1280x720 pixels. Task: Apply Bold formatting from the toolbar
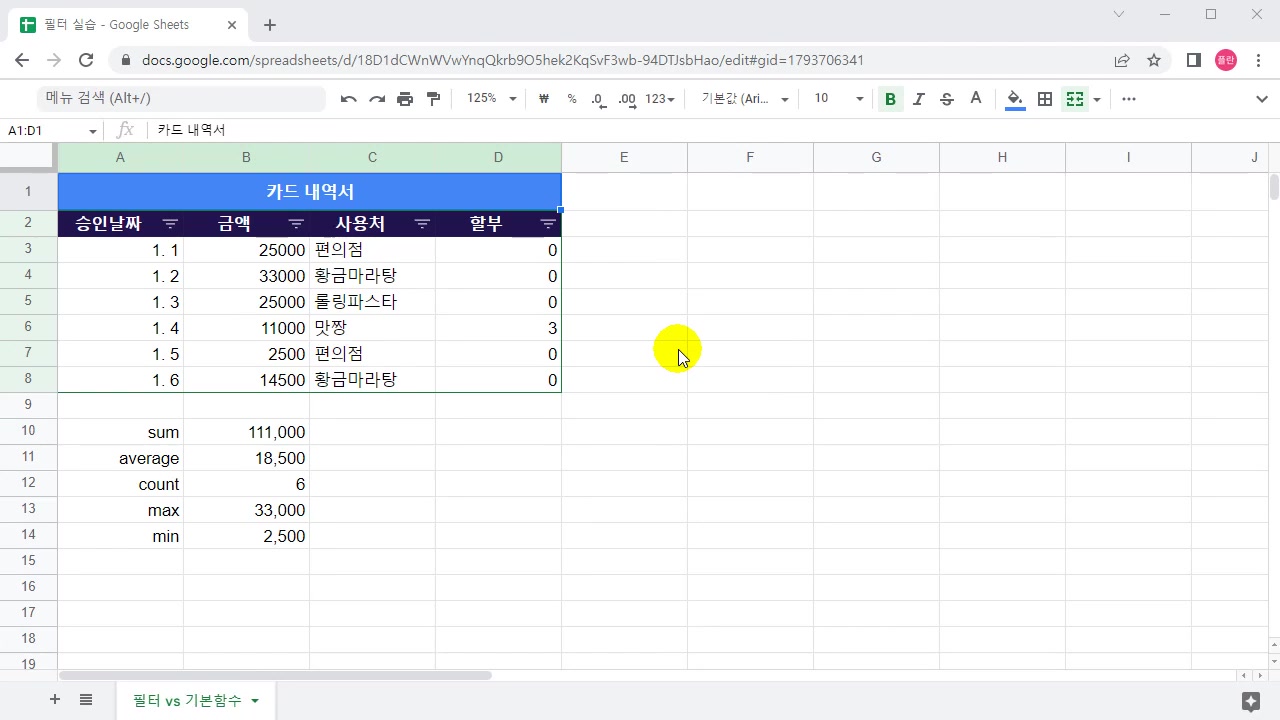click(889, 99)
